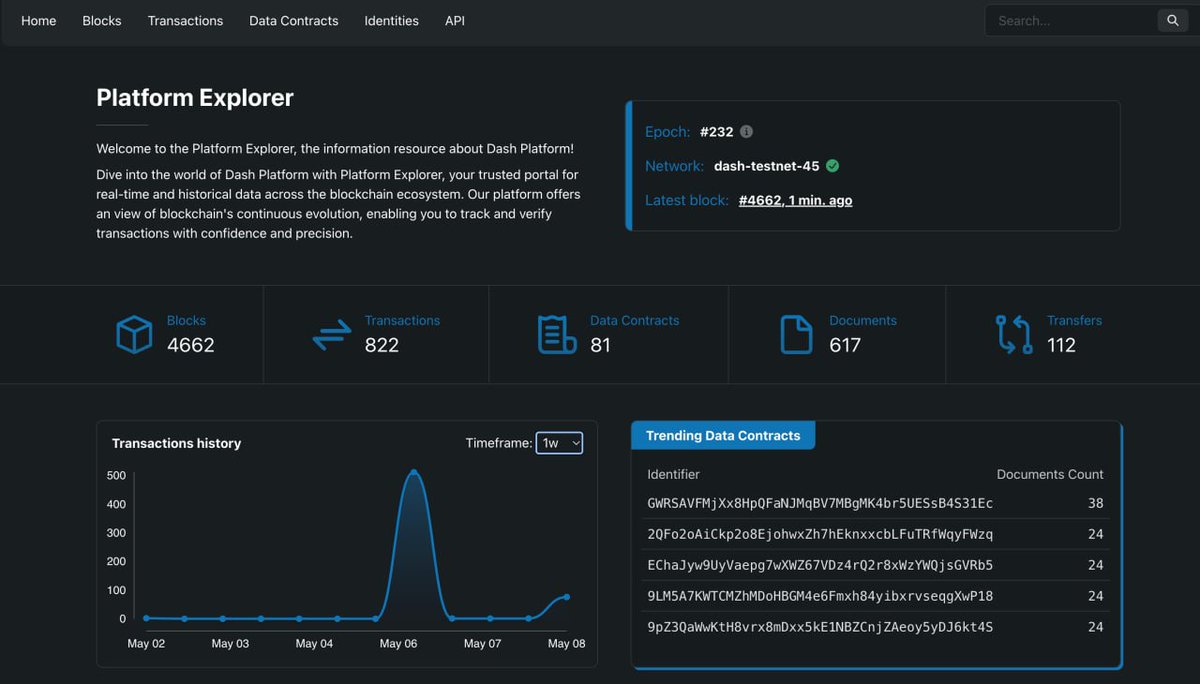Click the search magnifier button

point(1172,20)
